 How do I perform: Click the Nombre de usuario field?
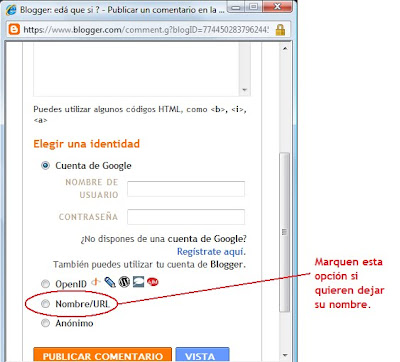(x=186, y=189)
